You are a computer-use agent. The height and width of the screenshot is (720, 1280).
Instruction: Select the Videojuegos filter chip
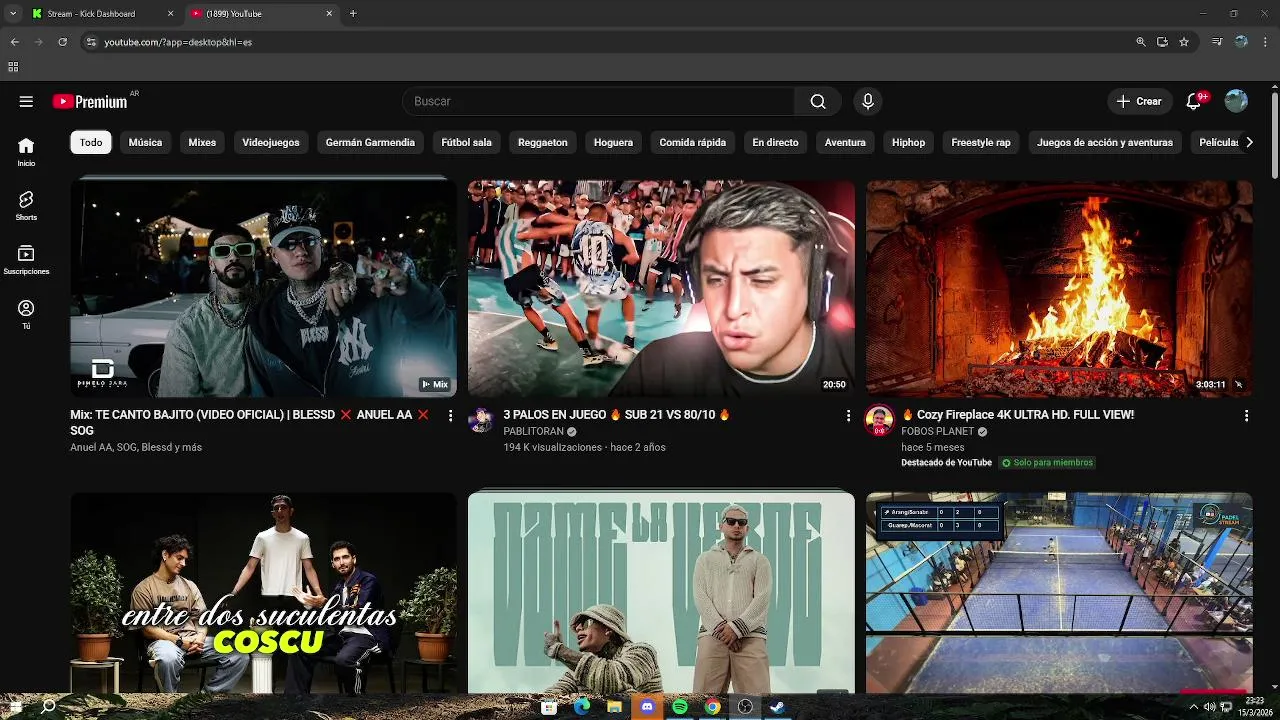click(x=271, y=142)
